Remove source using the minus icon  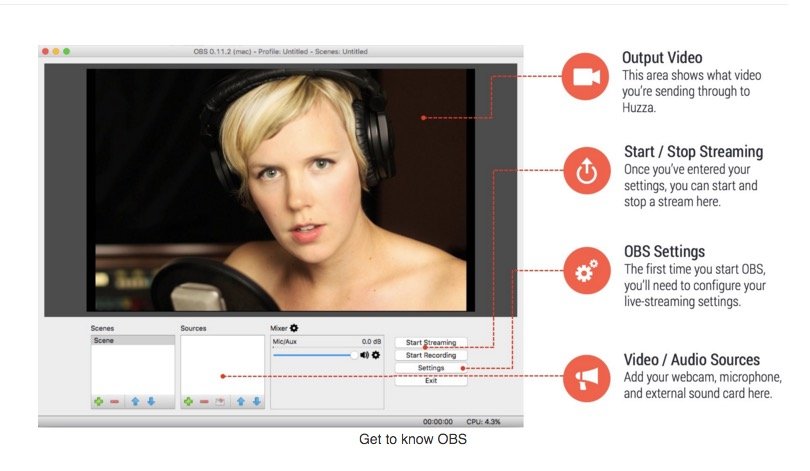(204, 401)
